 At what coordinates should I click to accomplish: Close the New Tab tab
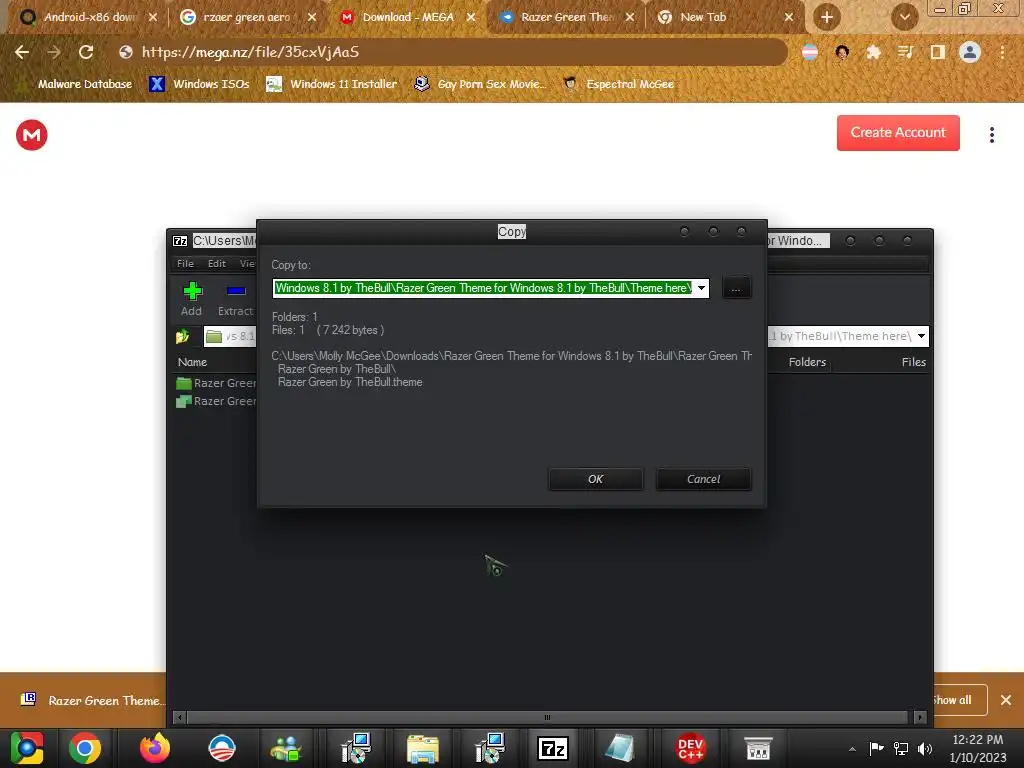tap(789, 18)
